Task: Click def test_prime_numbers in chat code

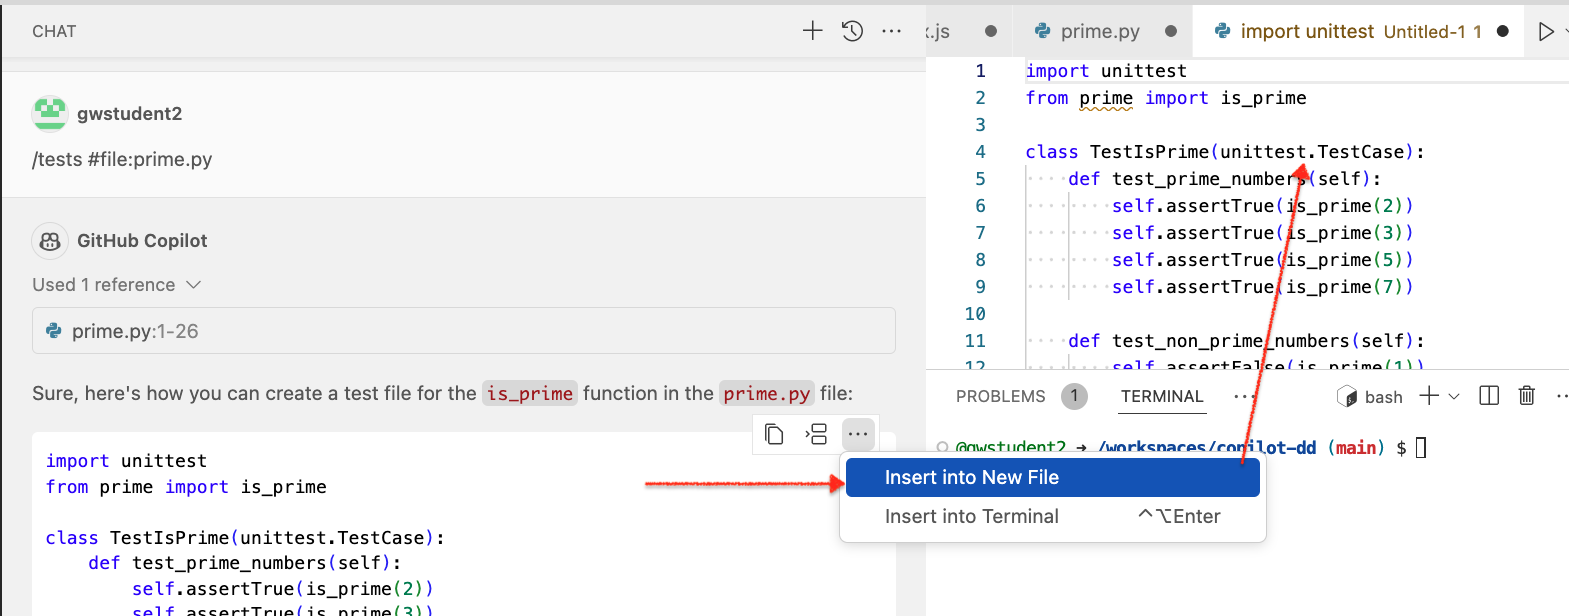Action: click(x=245, y=563)
